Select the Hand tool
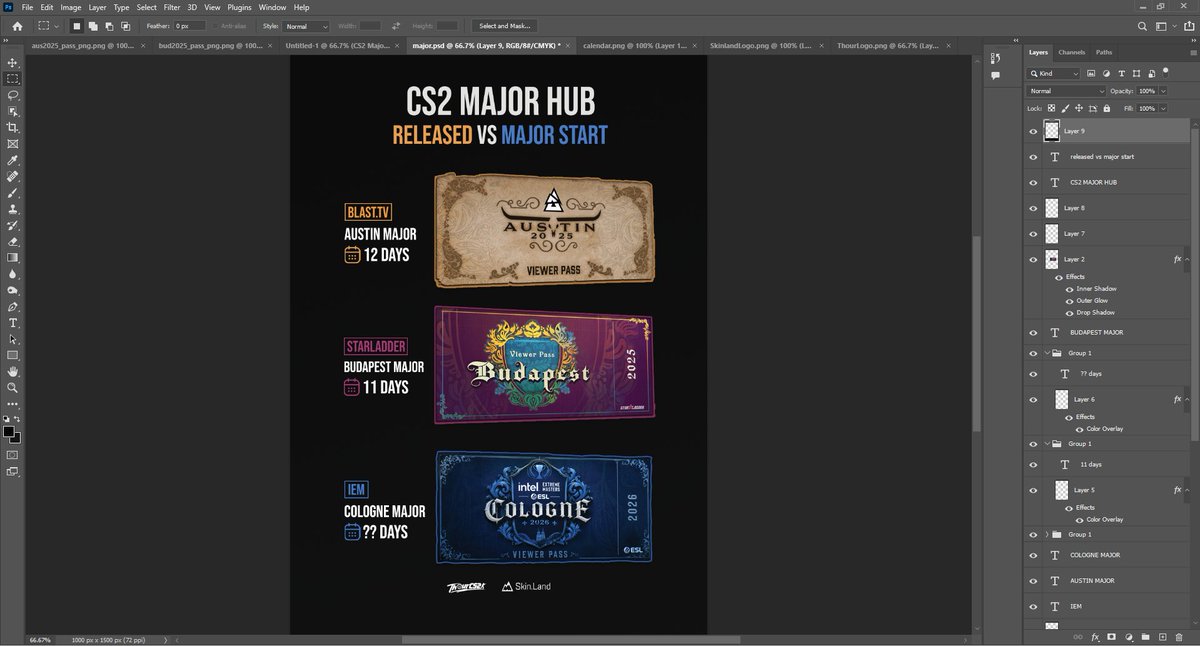The image size is (1200, 646). 13,371
